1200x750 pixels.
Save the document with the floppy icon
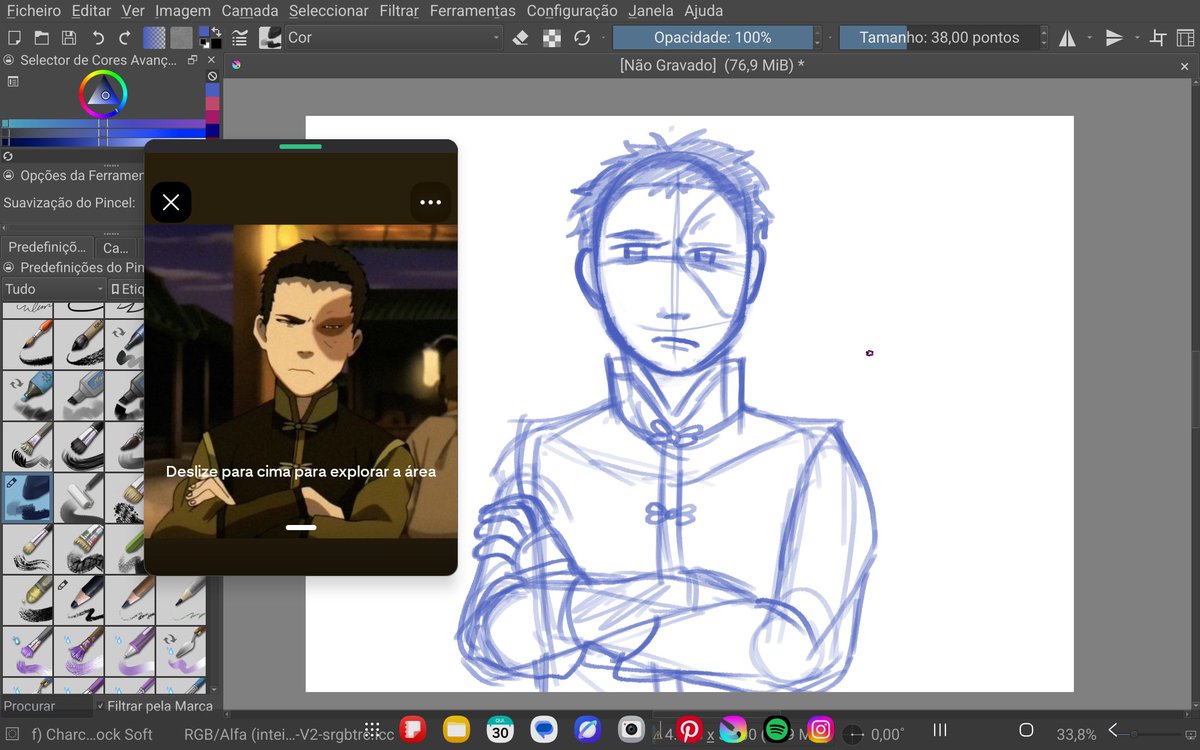[x=69, y=38]
